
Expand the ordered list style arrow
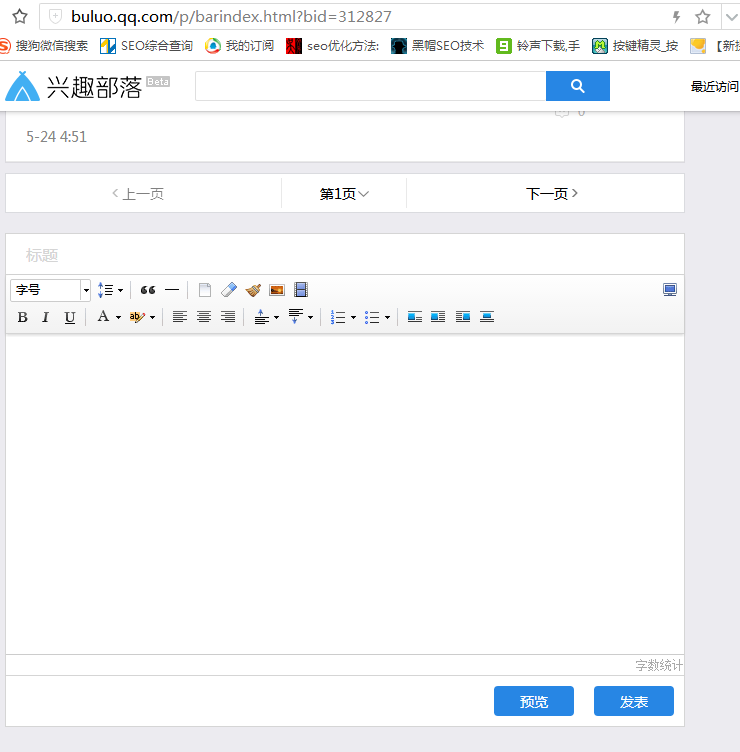353,317
